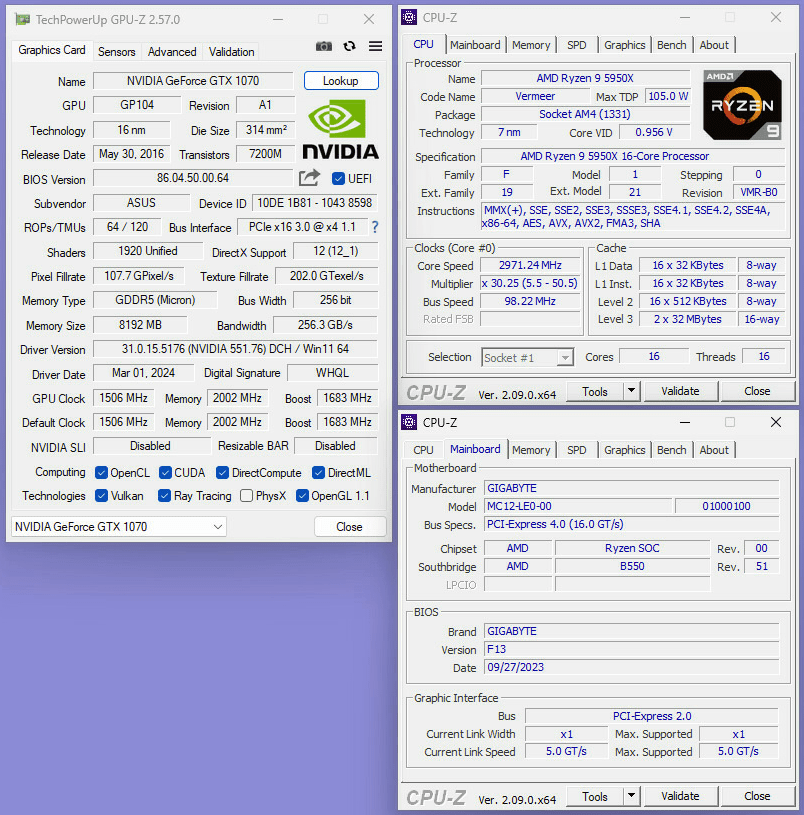Open Bench tab in lower CPU-Z window
Screen dimensions: 804x815
(x=671, y=450)
